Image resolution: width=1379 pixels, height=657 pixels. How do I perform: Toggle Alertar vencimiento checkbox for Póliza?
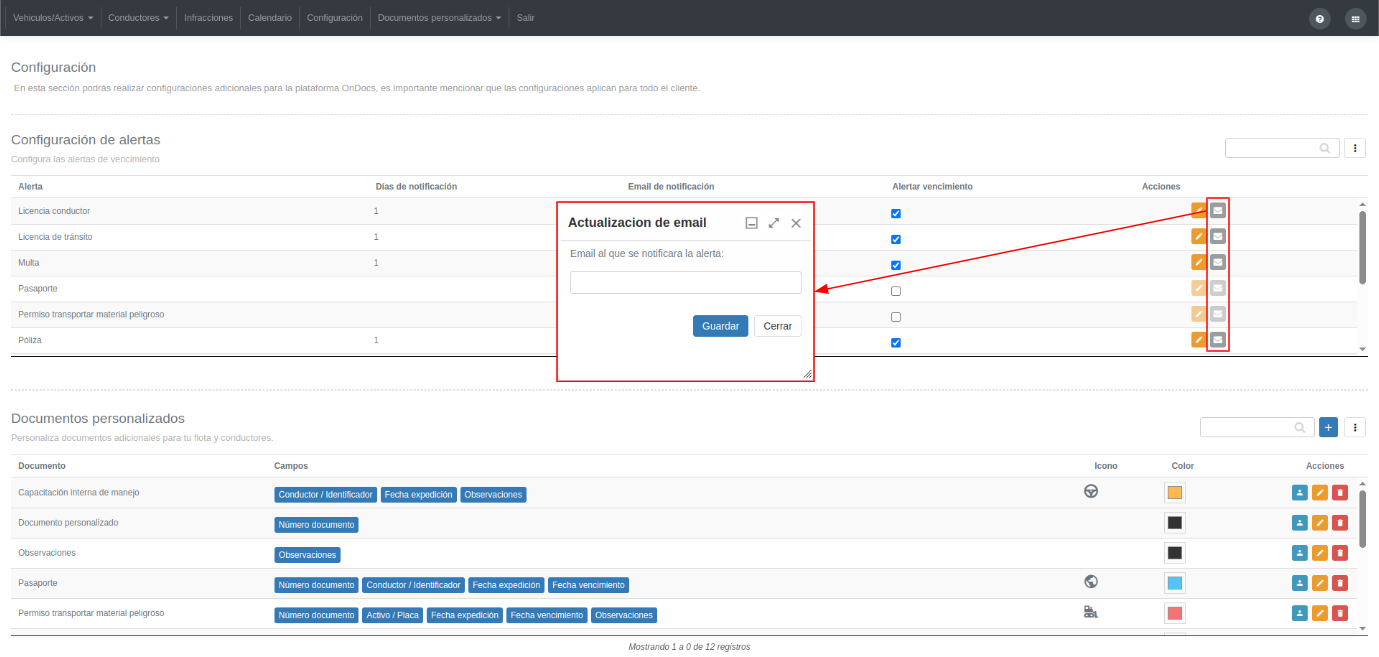pos(896,343)
